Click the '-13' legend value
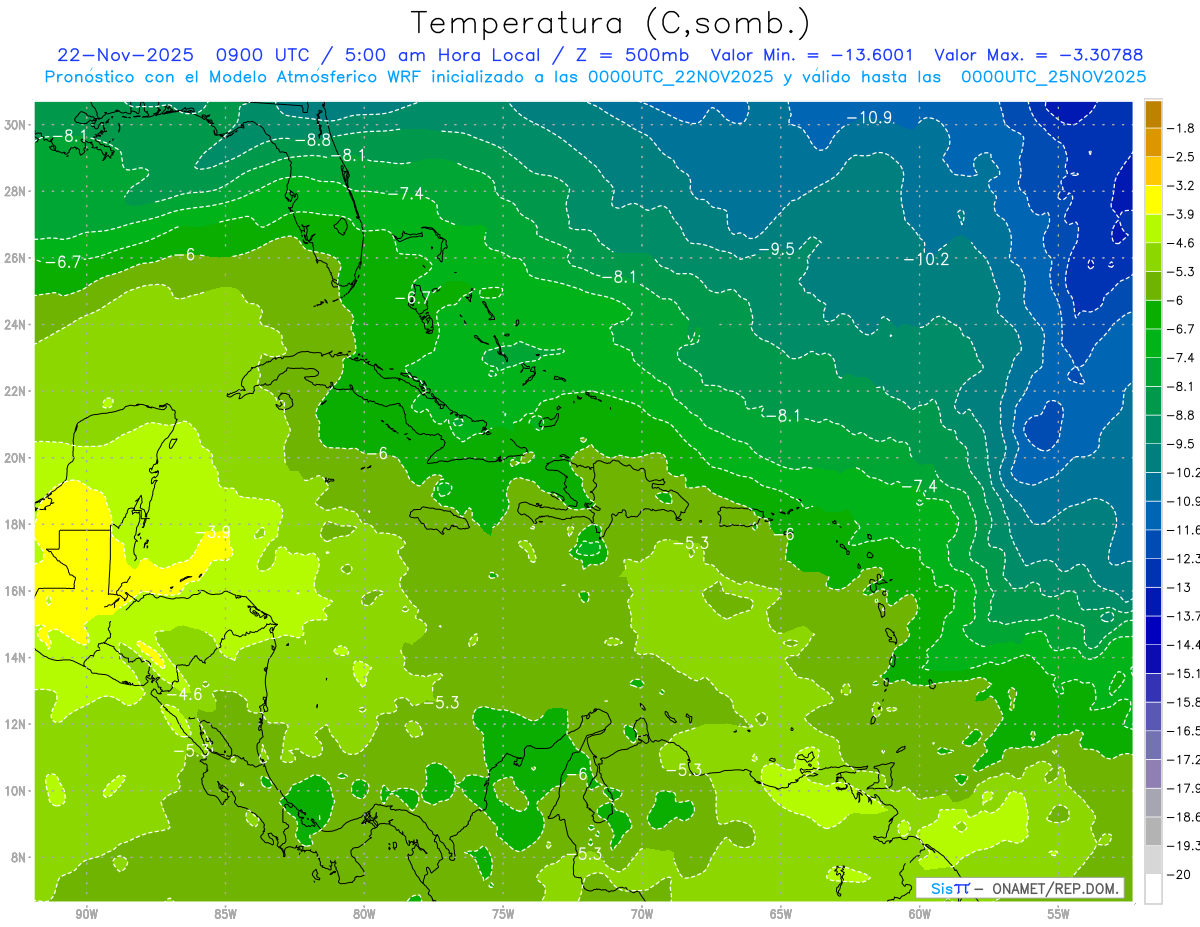 1178,587
